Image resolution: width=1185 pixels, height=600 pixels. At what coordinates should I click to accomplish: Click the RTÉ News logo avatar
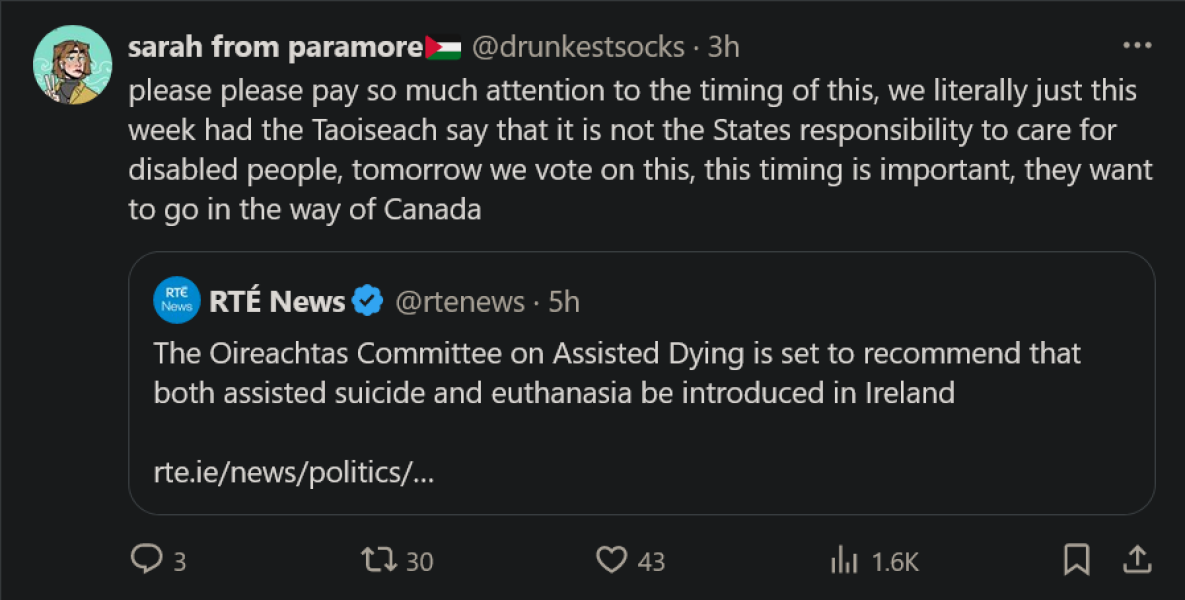[x=177, y=301]
